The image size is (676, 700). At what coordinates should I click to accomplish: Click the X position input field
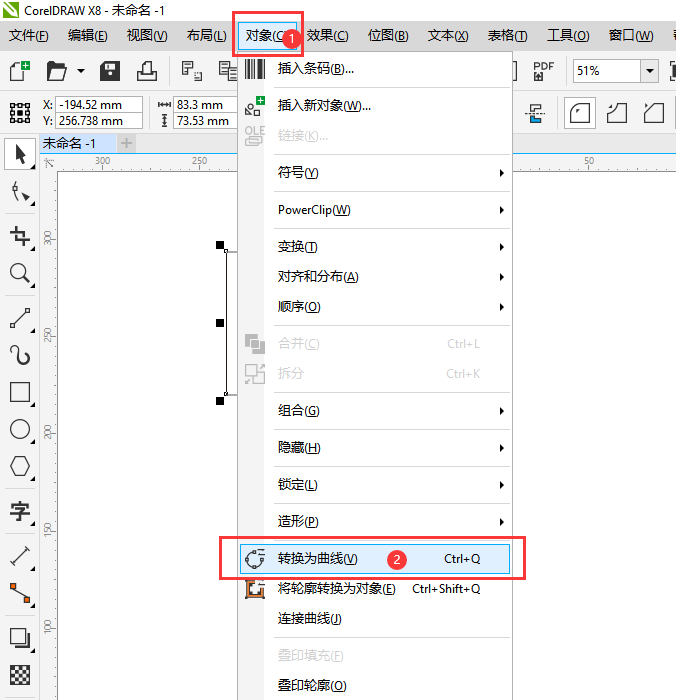pyautogui.click(x=99, y=105)
